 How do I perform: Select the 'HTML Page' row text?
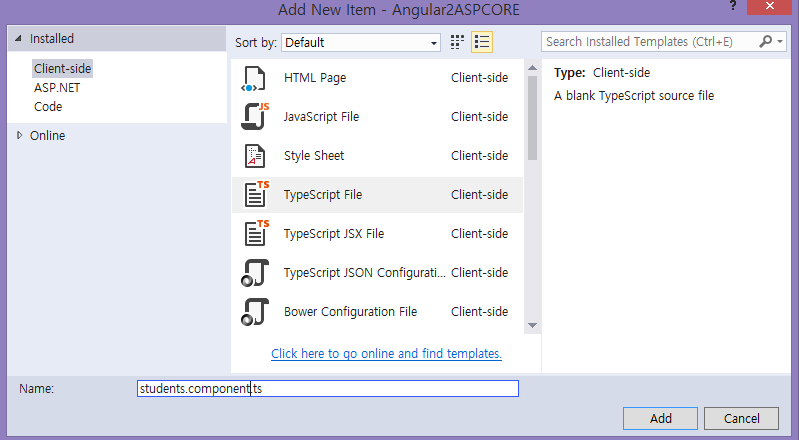pos(315,77)
